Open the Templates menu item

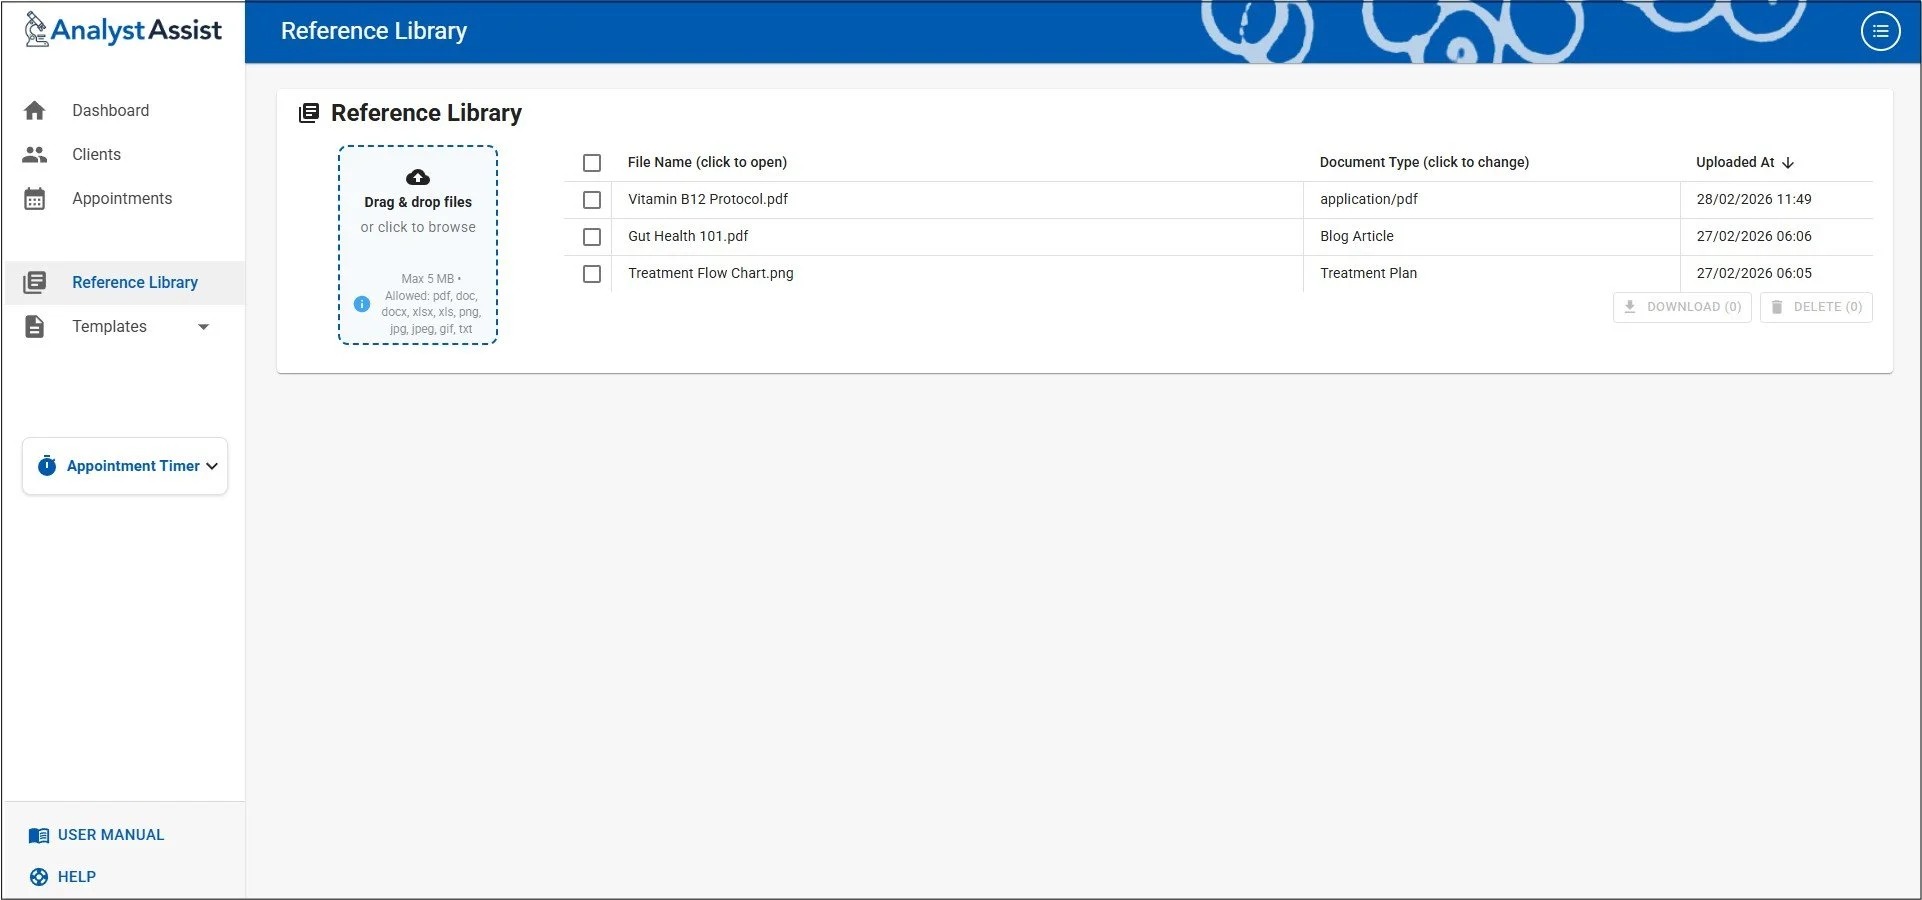click(x=109, y=327)
